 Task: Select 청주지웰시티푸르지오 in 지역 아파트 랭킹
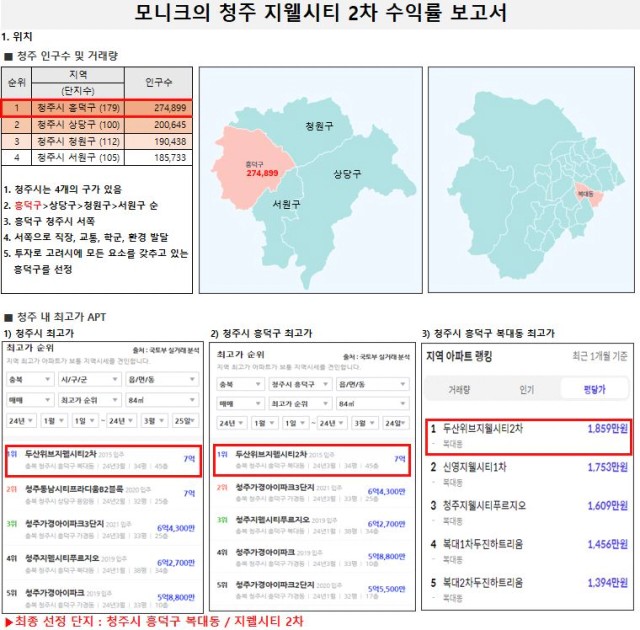pyautogui.click(x=528, y=513)
